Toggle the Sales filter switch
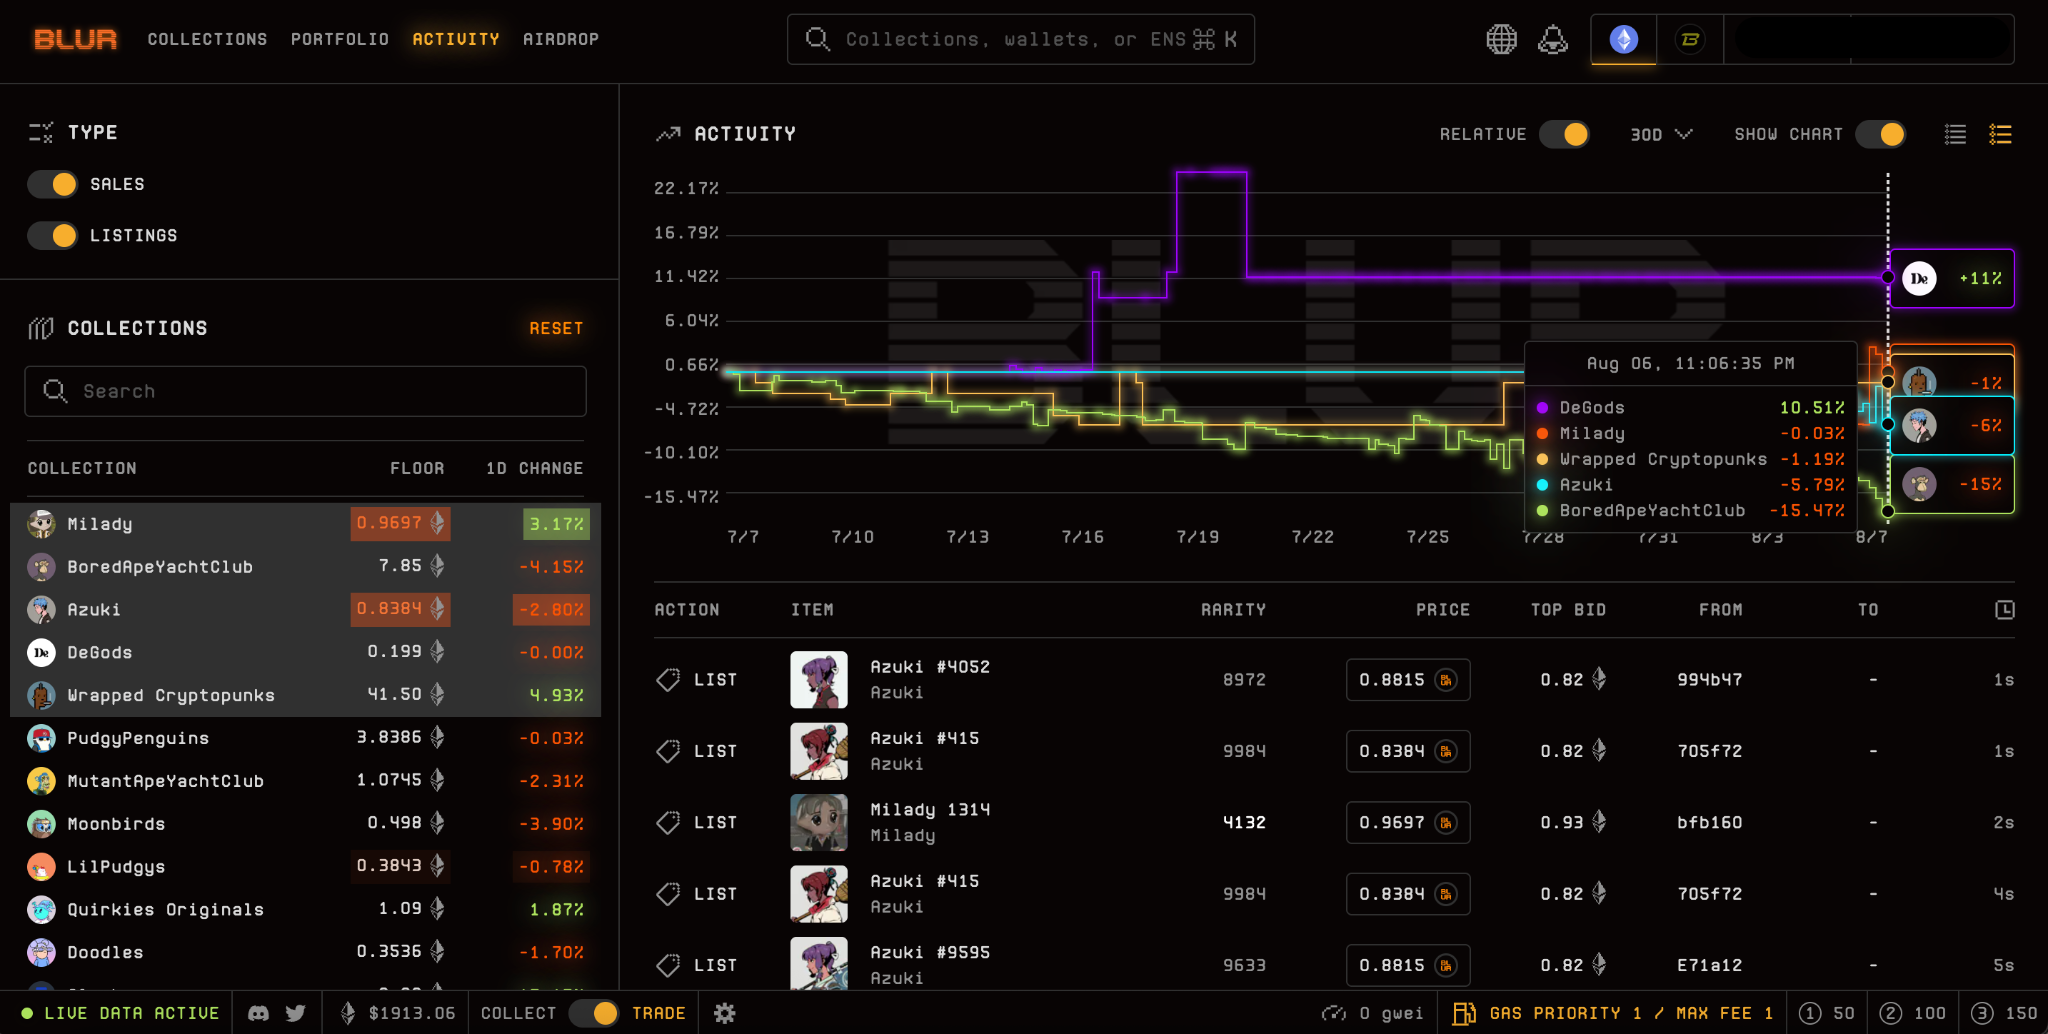 pos(53,184)
